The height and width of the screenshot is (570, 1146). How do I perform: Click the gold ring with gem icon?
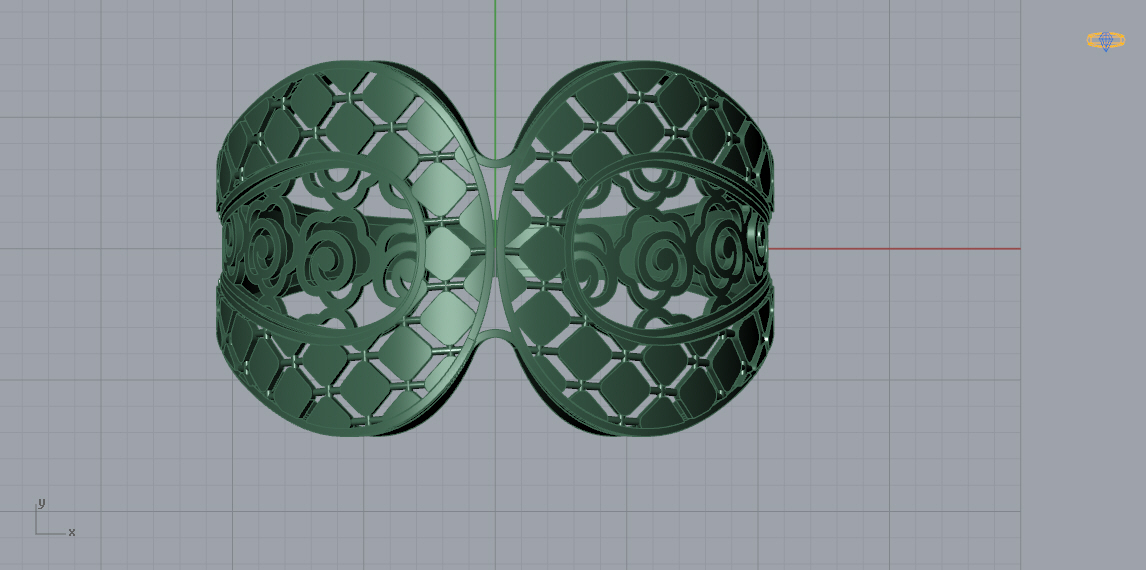1105,41
